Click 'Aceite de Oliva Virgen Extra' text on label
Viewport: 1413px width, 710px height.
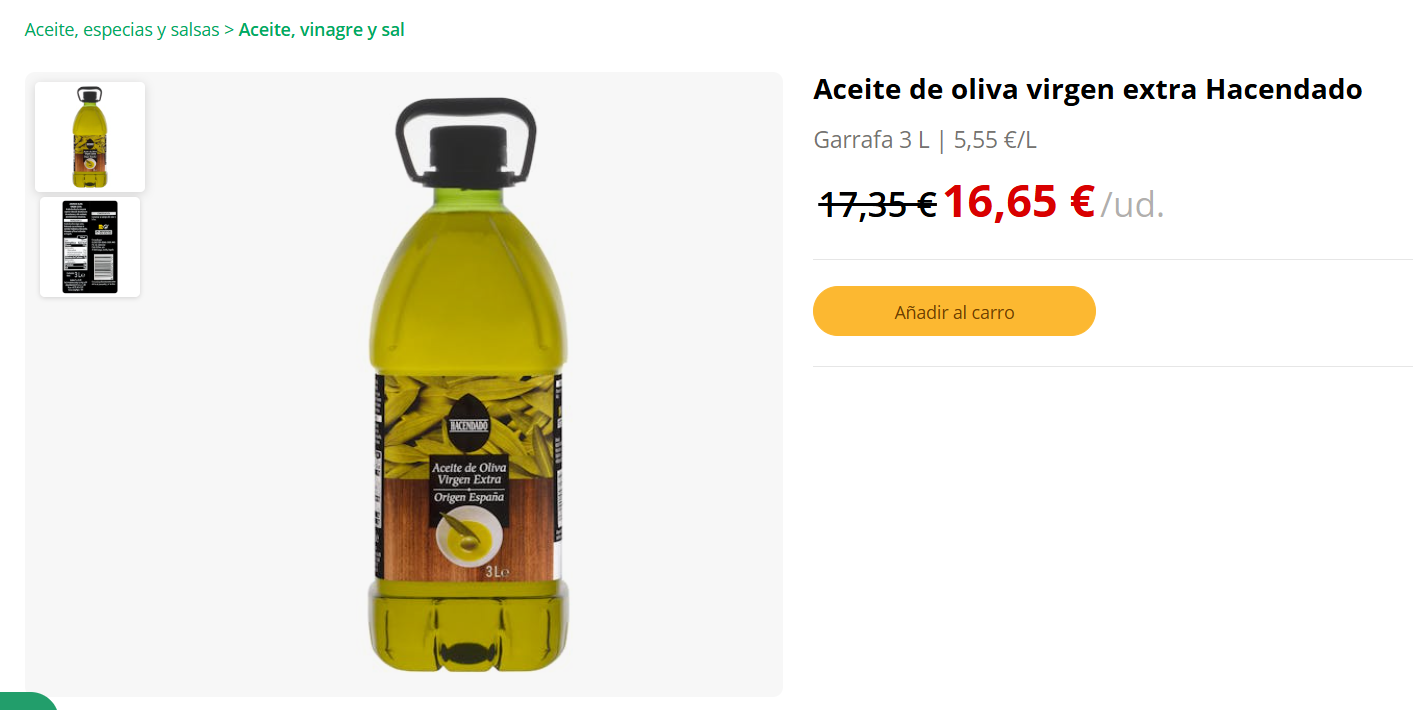[x=469, y=474]
